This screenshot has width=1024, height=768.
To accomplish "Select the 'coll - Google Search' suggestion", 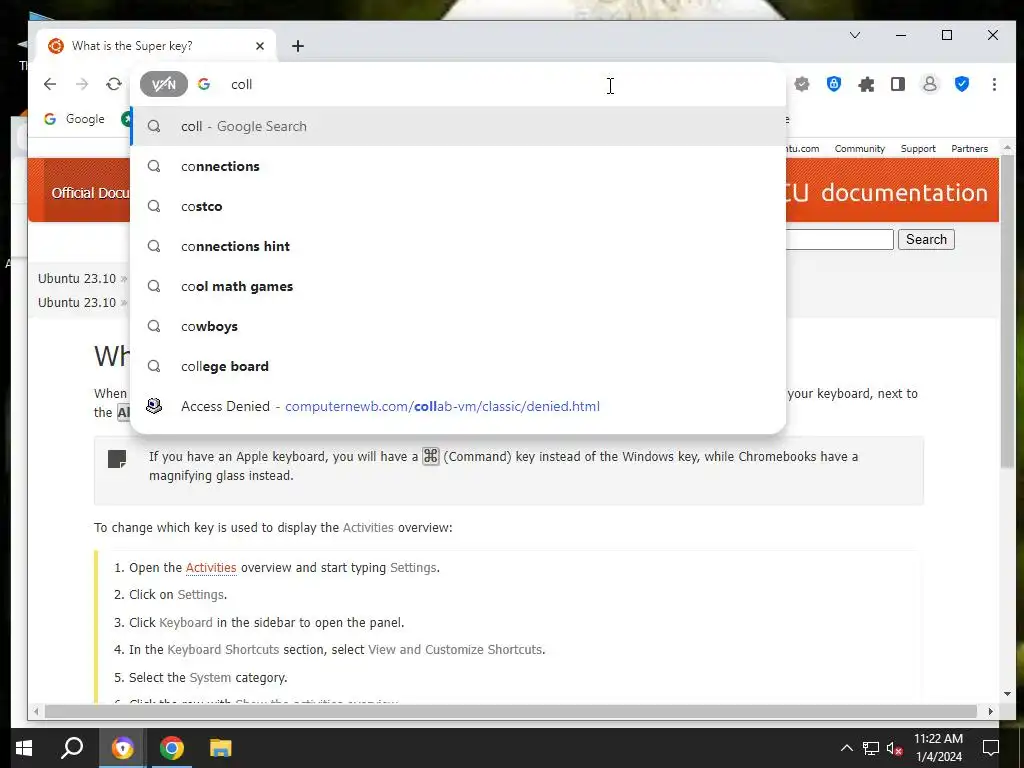I will 458,126.
